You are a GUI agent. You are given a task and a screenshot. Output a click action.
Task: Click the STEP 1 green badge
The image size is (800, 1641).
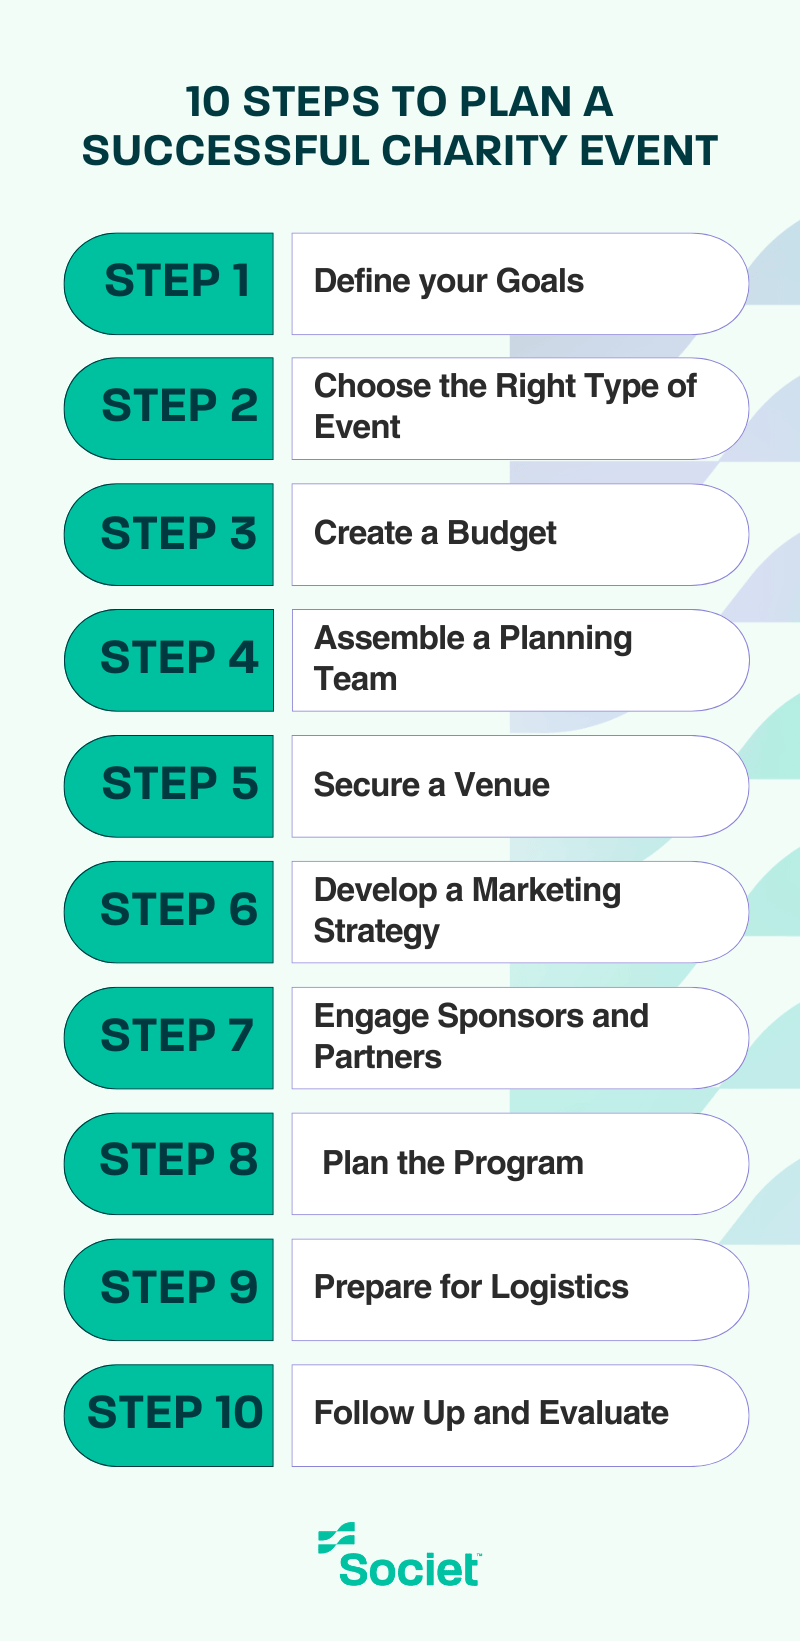pyautogui.click(x=170, y=283)
